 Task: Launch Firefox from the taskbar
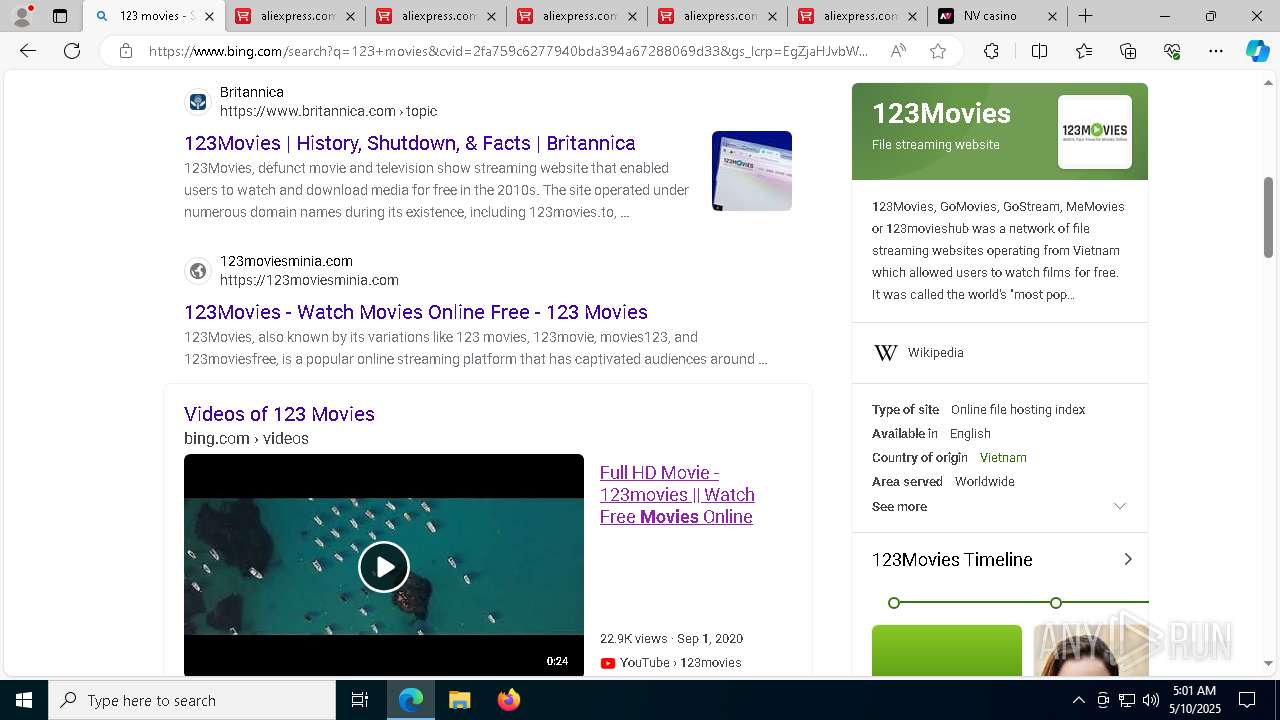click(509, 700)
